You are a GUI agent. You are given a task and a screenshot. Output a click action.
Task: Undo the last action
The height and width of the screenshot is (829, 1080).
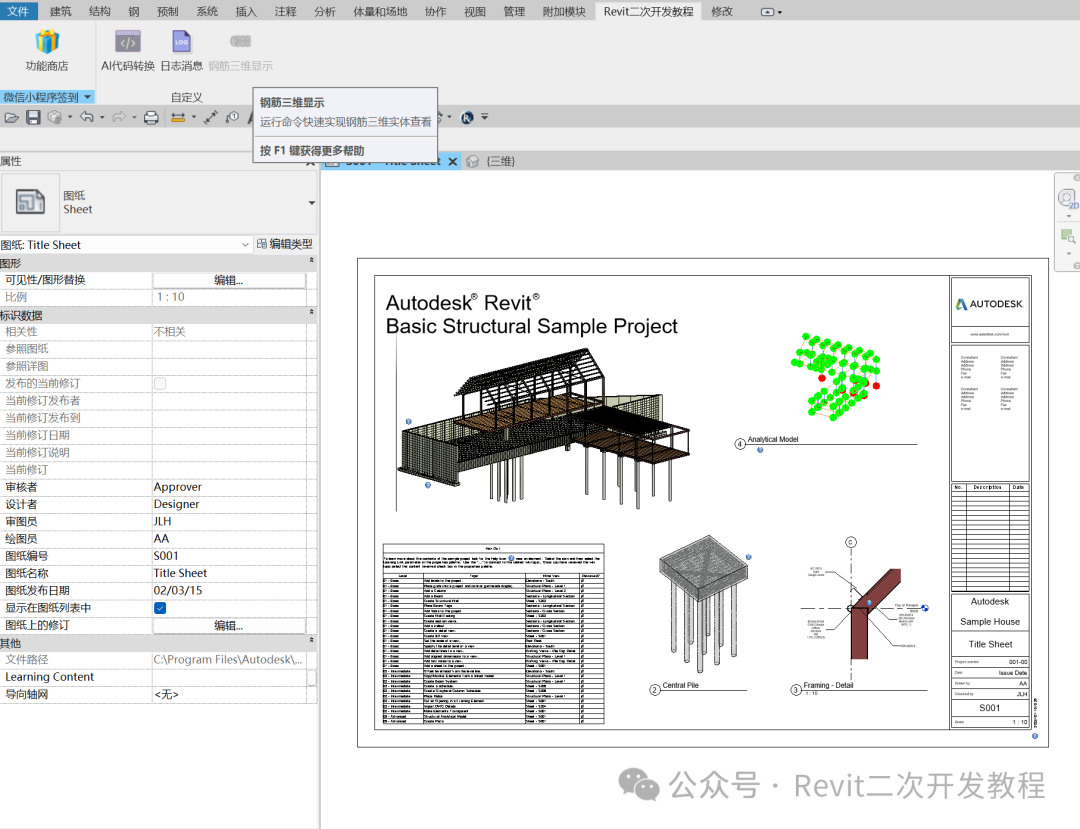87,117
